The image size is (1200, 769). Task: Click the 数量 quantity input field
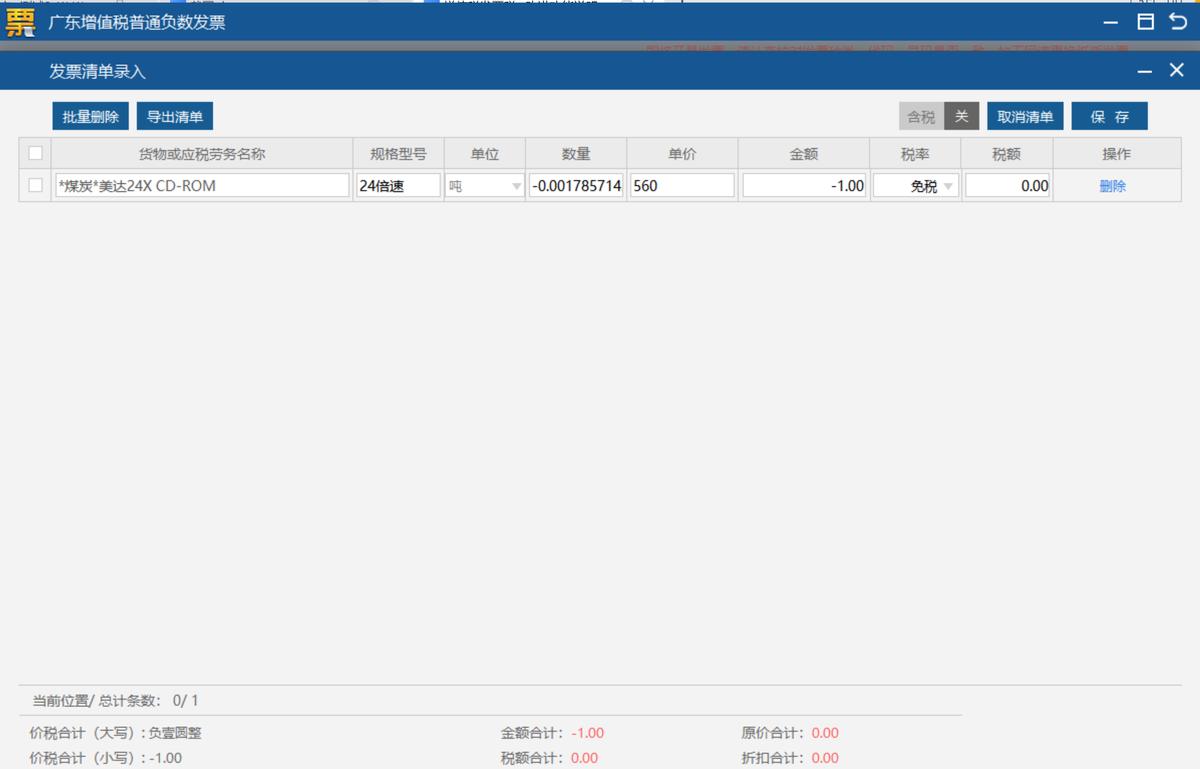[577, 185]
